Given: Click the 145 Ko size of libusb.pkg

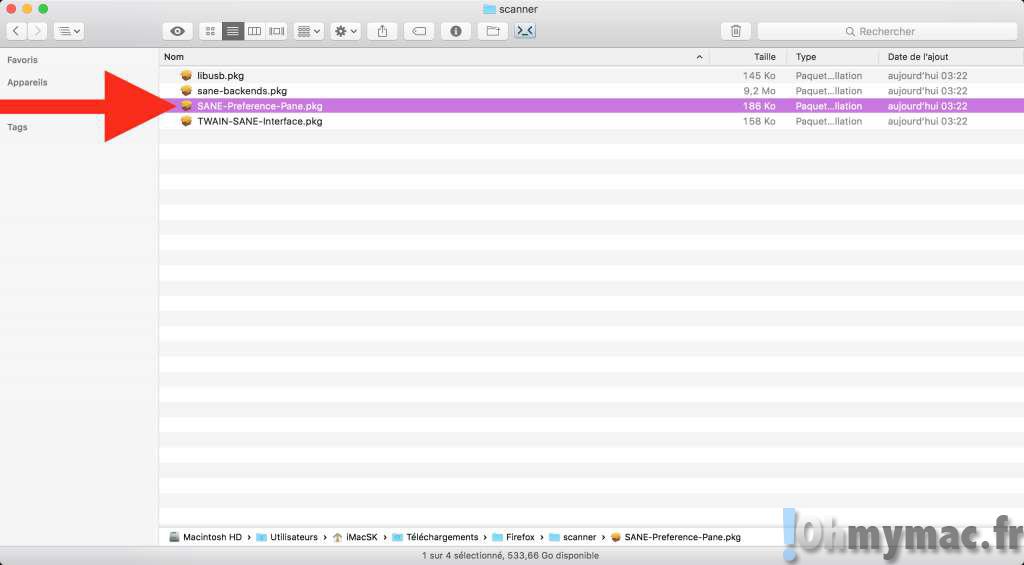Looking at the screenshot, I should pyautogui.click(x=759, y=76).
